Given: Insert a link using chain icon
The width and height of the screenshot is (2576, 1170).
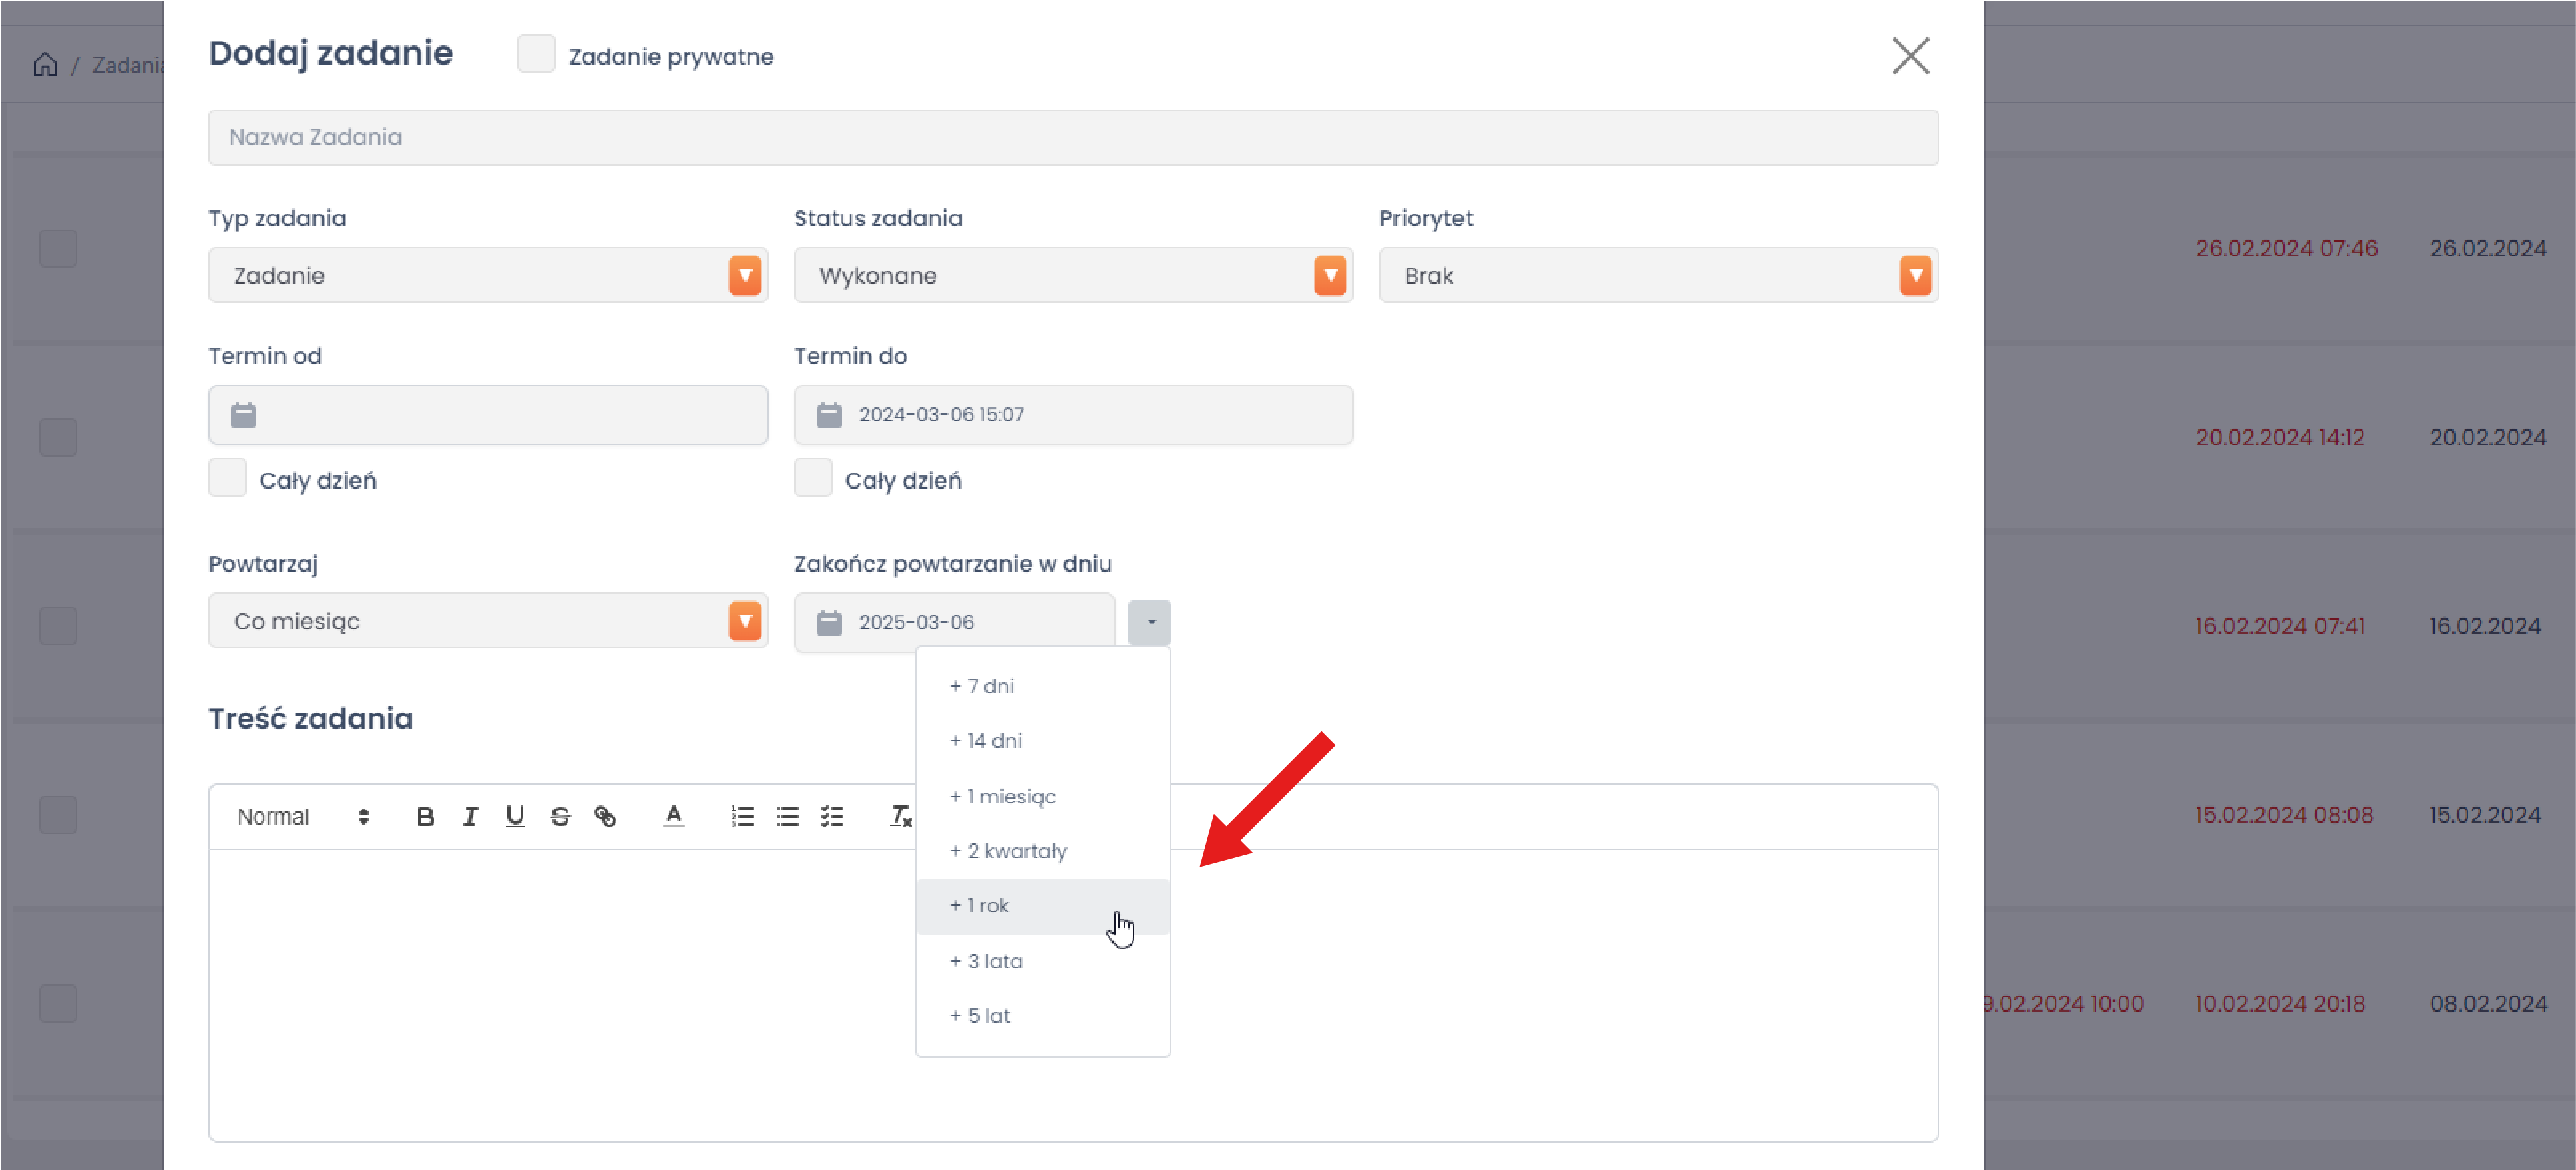Looking at the screenshot, I should click(605, 817).
